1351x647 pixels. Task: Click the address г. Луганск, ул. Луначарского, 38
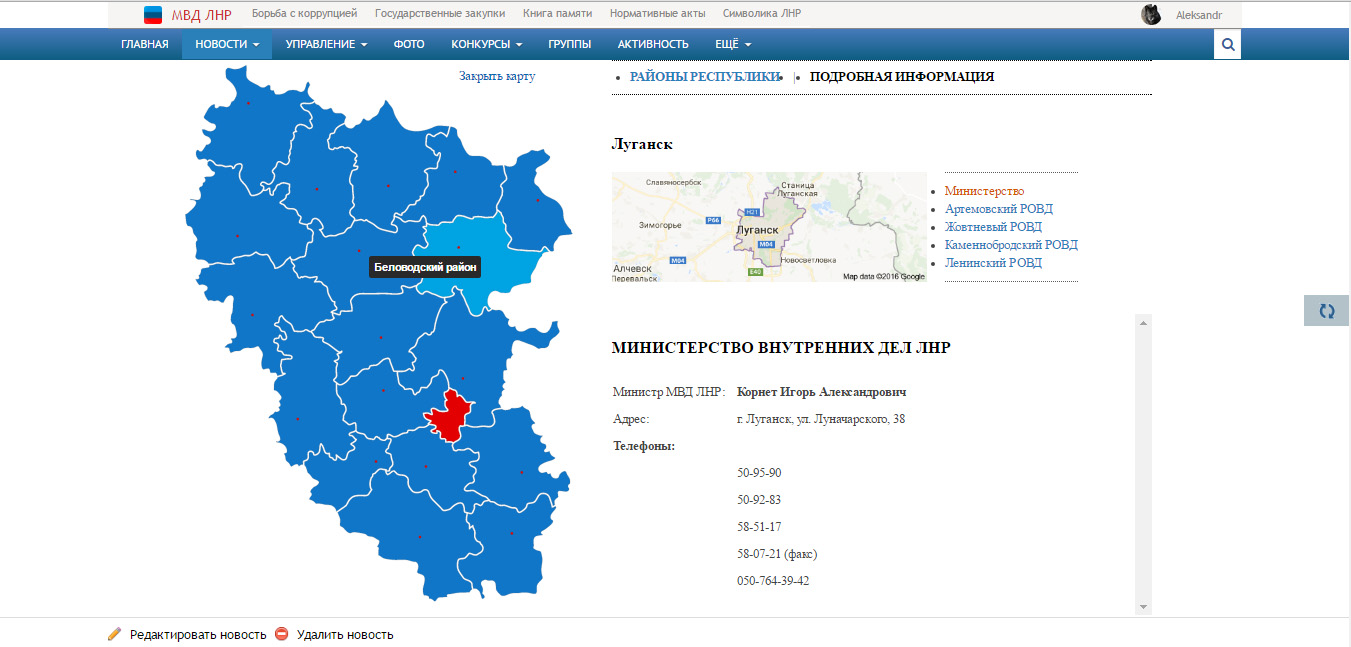click(821, 419)
